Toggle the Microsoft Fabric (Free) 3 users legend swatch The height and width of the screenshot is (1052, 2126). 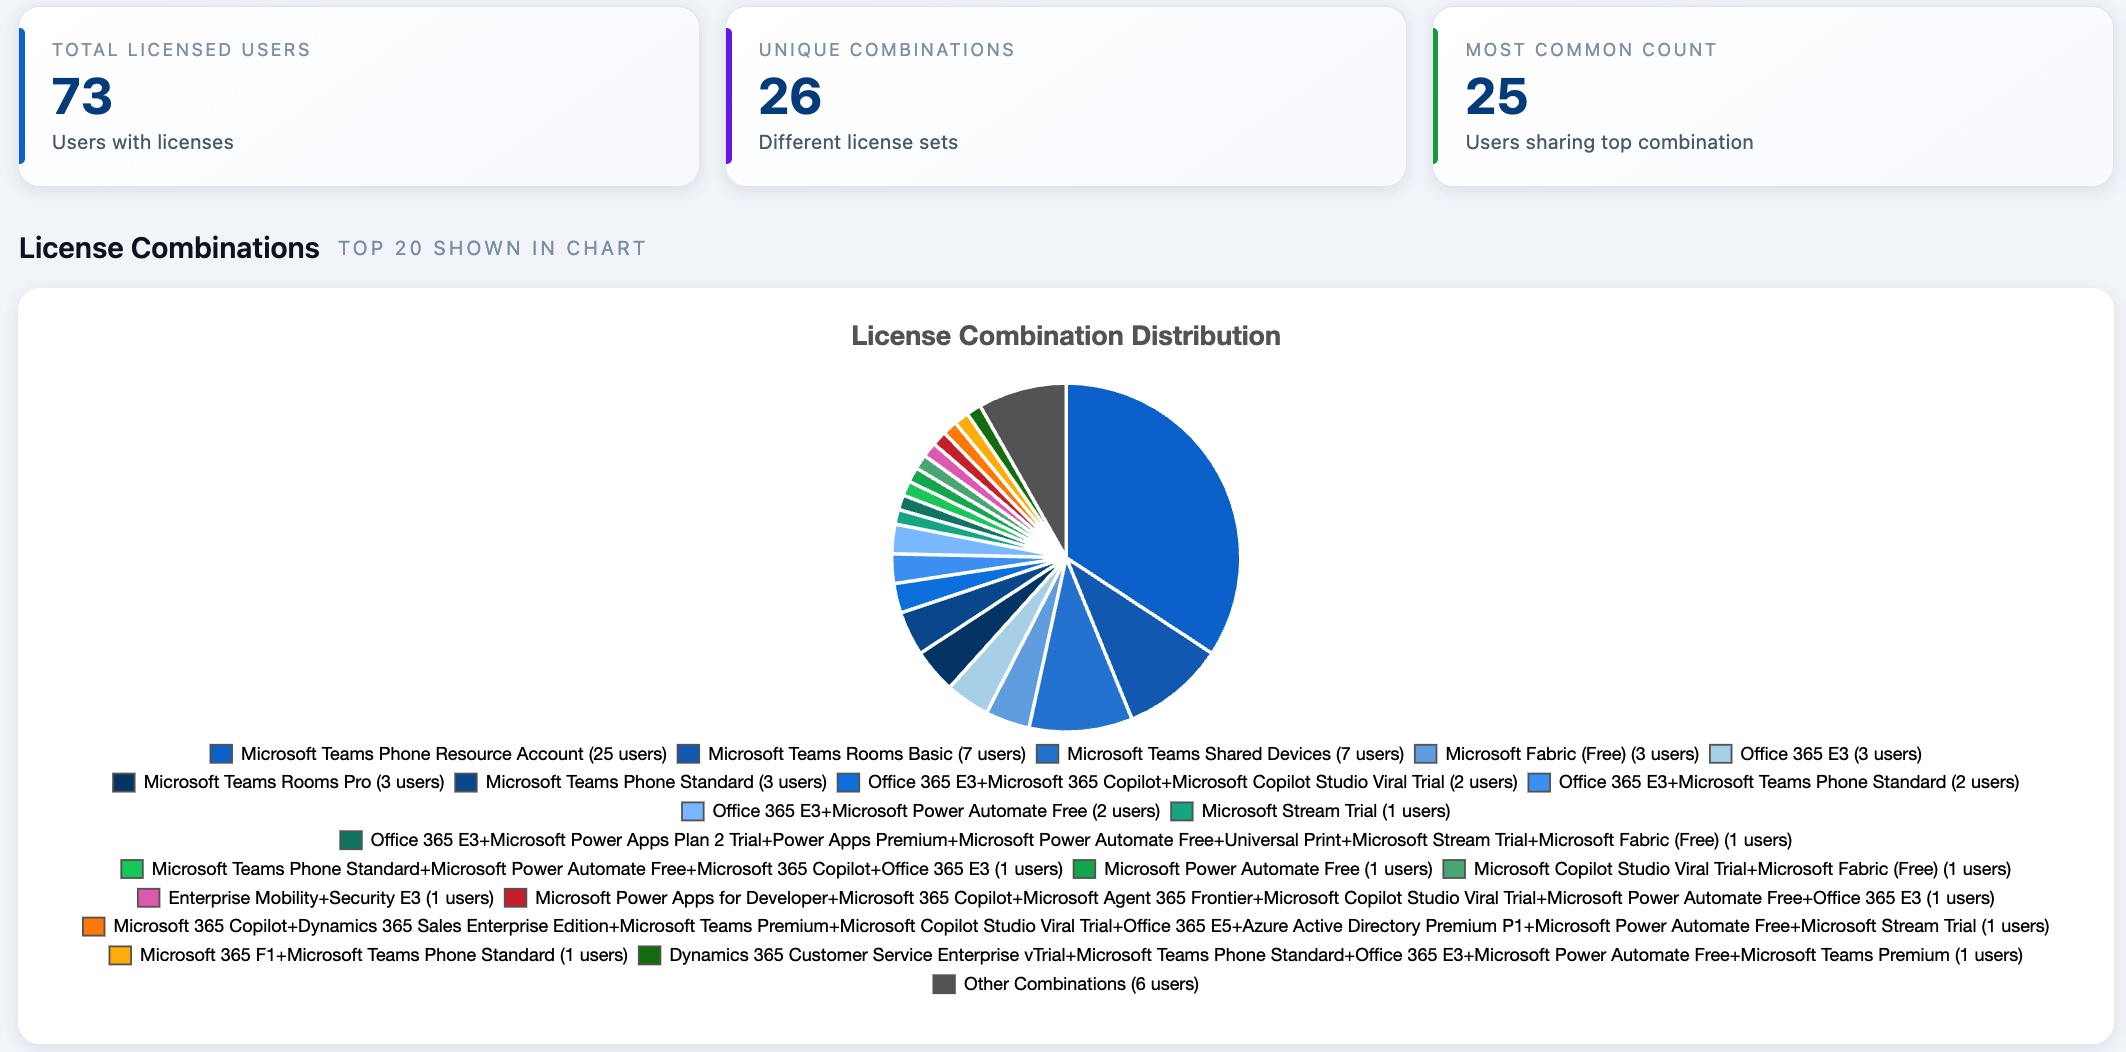tap(1426, 754)
